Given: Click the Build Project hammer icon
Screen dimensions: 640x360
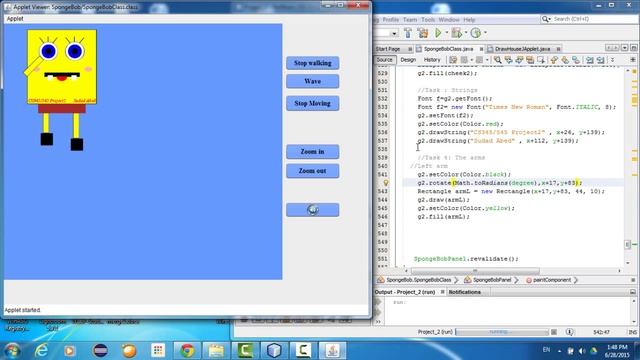Looking at the screenshot, I should (x=408, y=33).
